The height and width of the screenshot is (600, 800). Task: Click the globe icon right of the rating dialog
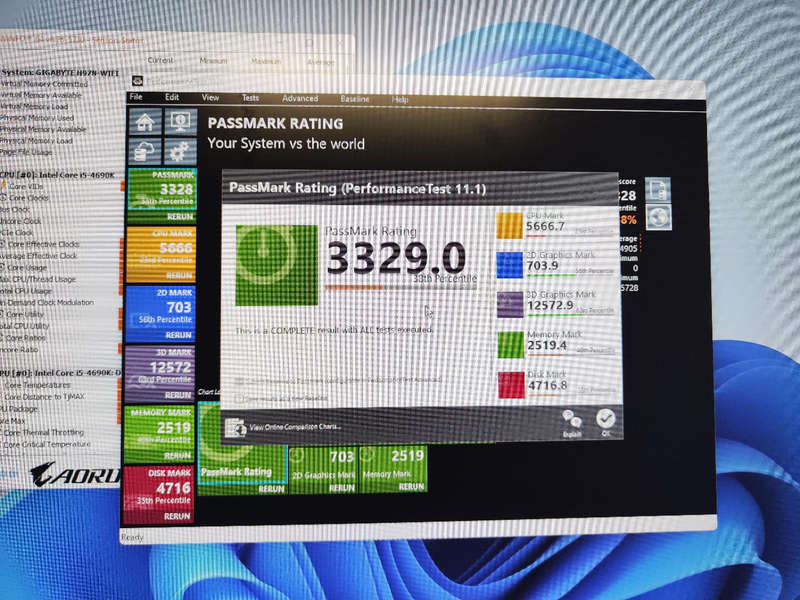tap(659, 217)
